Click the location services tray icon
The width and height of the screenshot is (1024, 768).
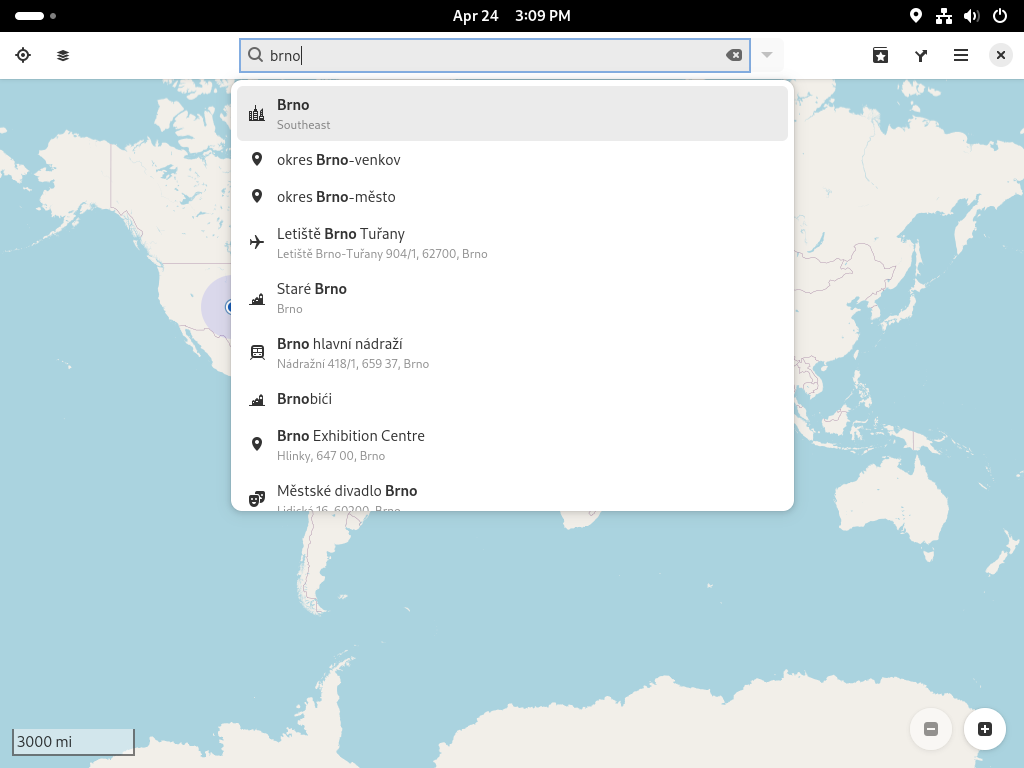tap(916, 16)
